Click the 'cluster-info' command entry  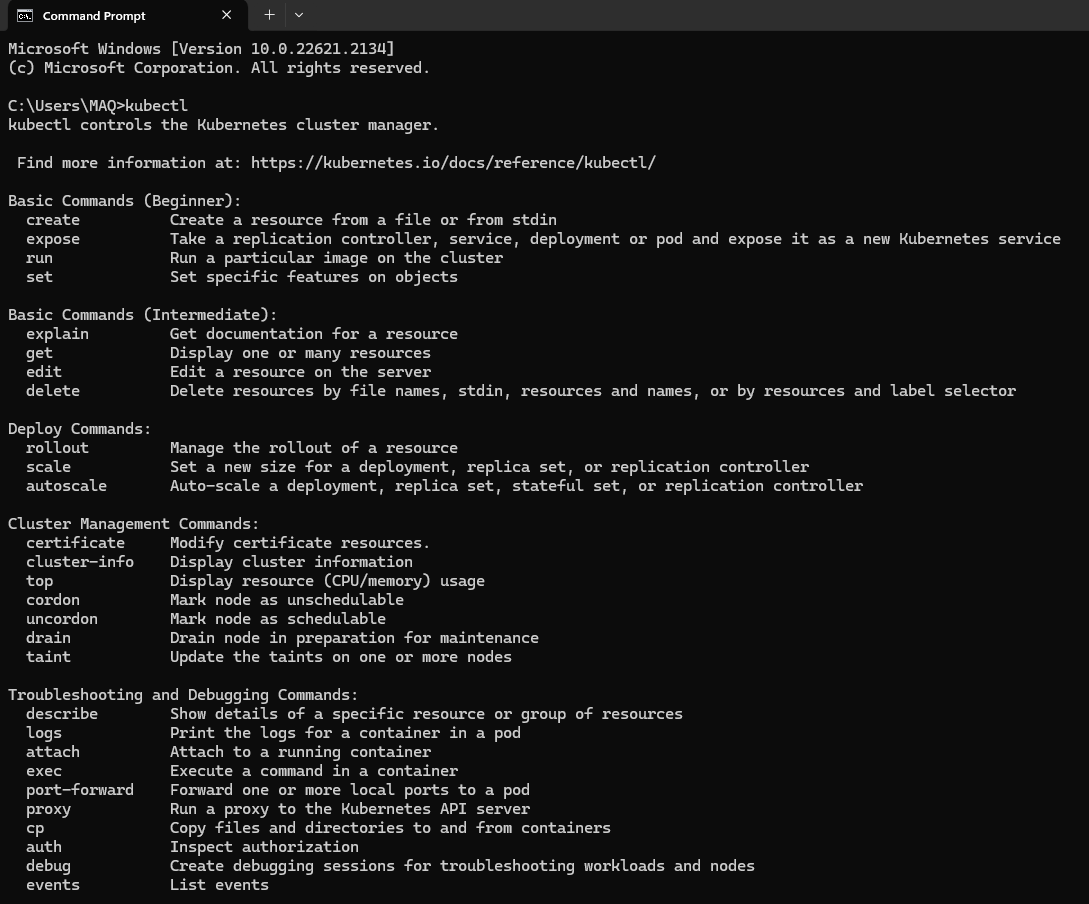pyautogui.click(x=80, y=562)
